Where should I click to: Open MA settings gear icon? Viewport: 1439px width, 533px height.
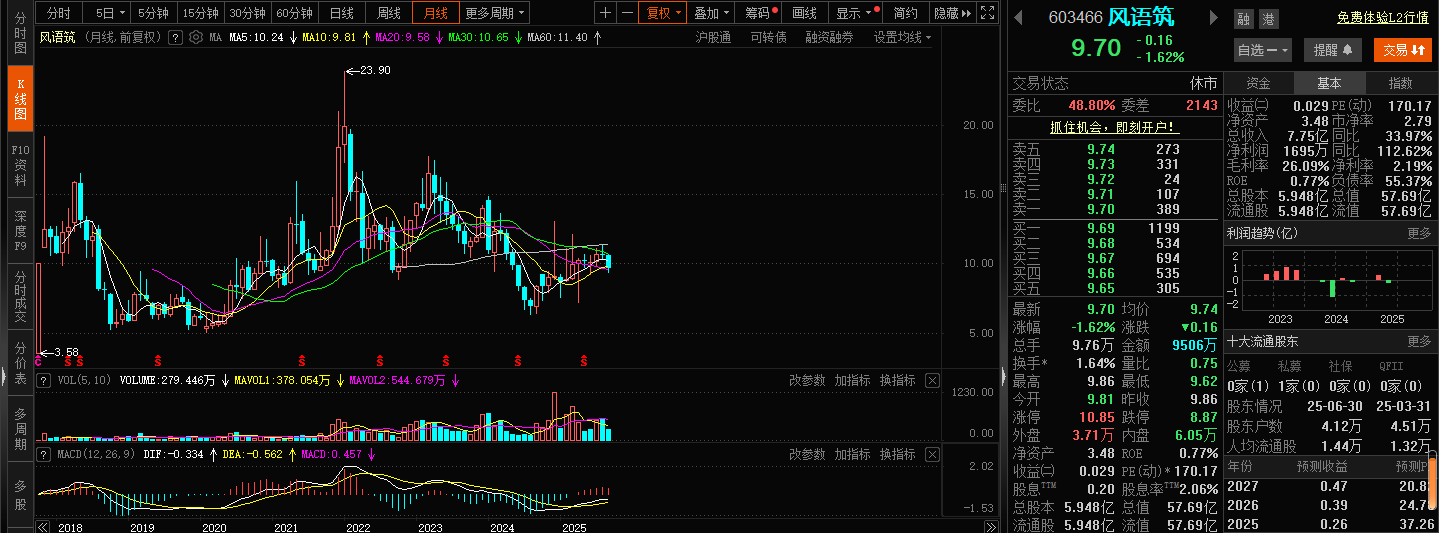[195, 37]
